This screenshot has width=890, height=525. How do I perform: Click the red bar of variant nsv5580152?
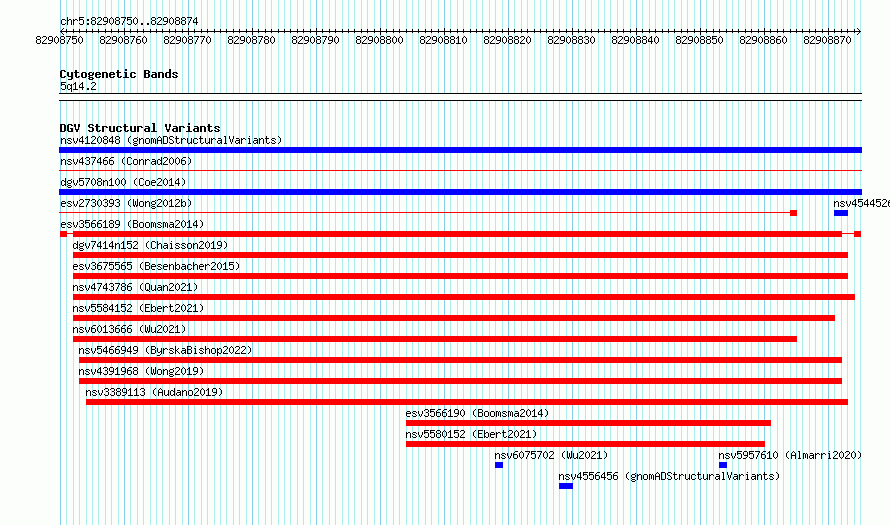point(585,444)
